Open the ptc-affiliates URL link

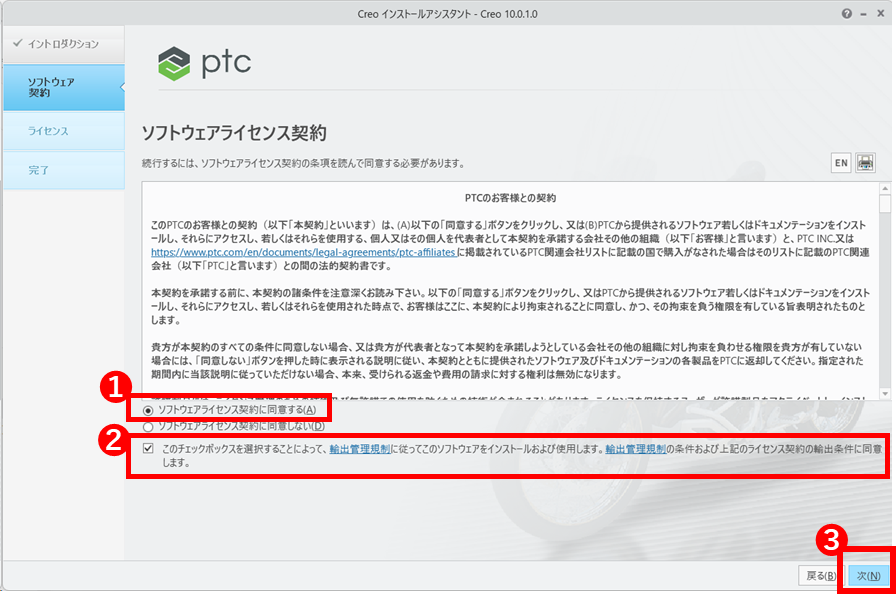pyautogui.click(x=303, y=255)
